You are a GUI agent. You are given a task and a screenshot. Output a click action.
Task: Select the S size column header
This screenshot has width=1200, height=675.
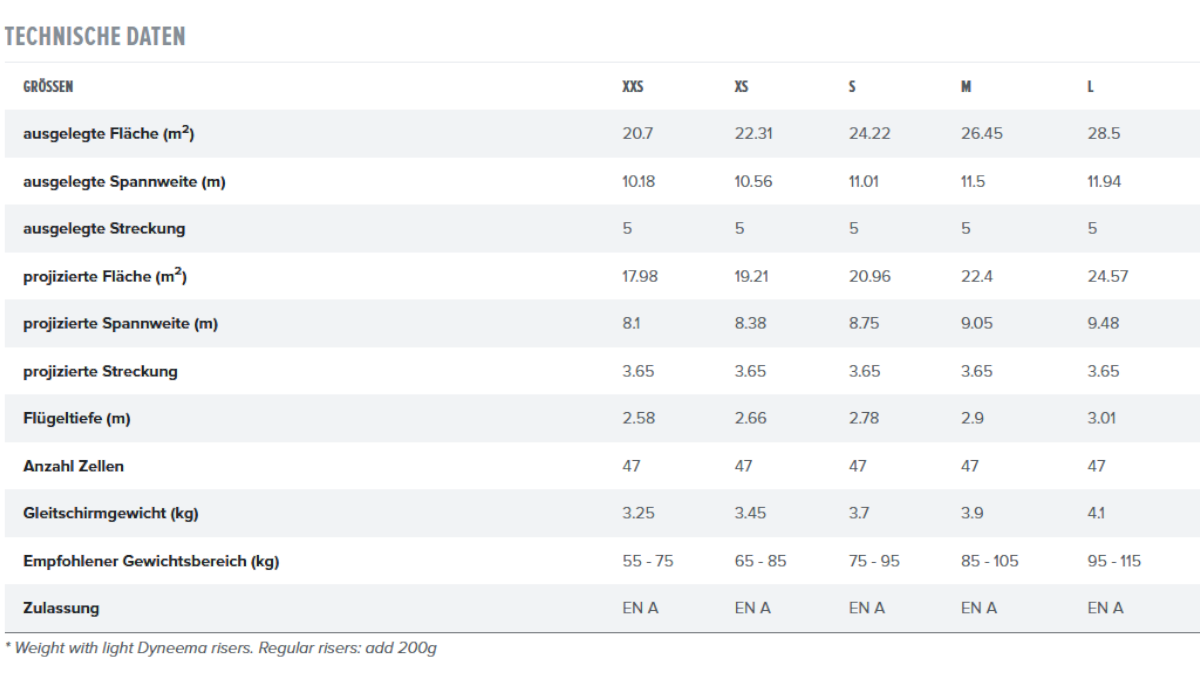point(852,87)
